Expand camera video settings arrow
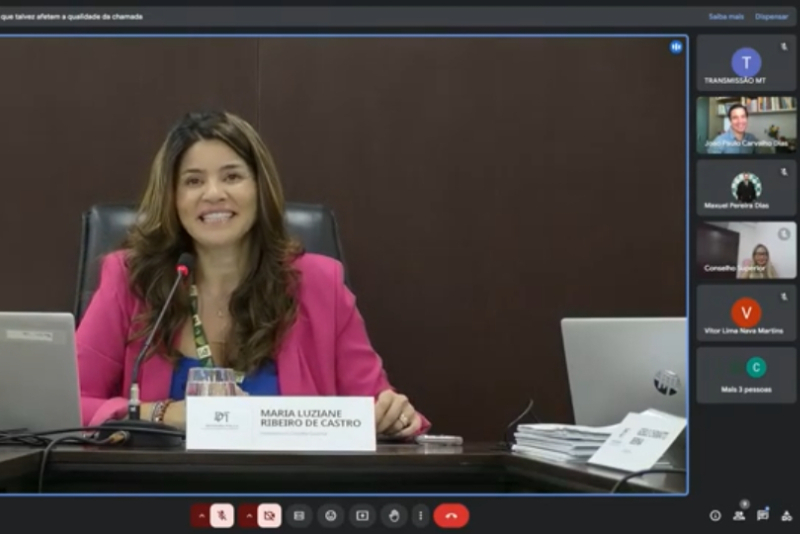Image resolution: width=800 pixels, height=534 pixels. click(247, 515)
